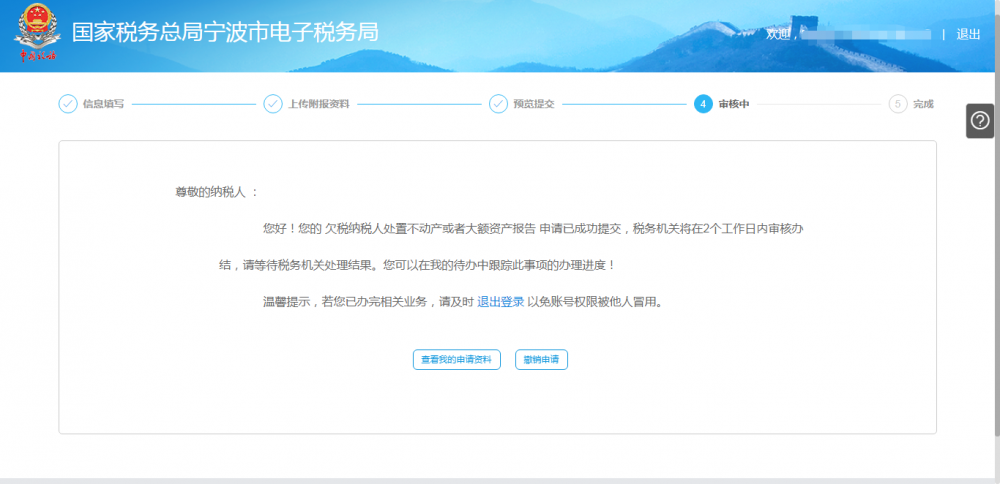Image resolution: width=1000 pixels, height=484 pixels.
Task: Select the 预览提交 step label
Action: 534,104
